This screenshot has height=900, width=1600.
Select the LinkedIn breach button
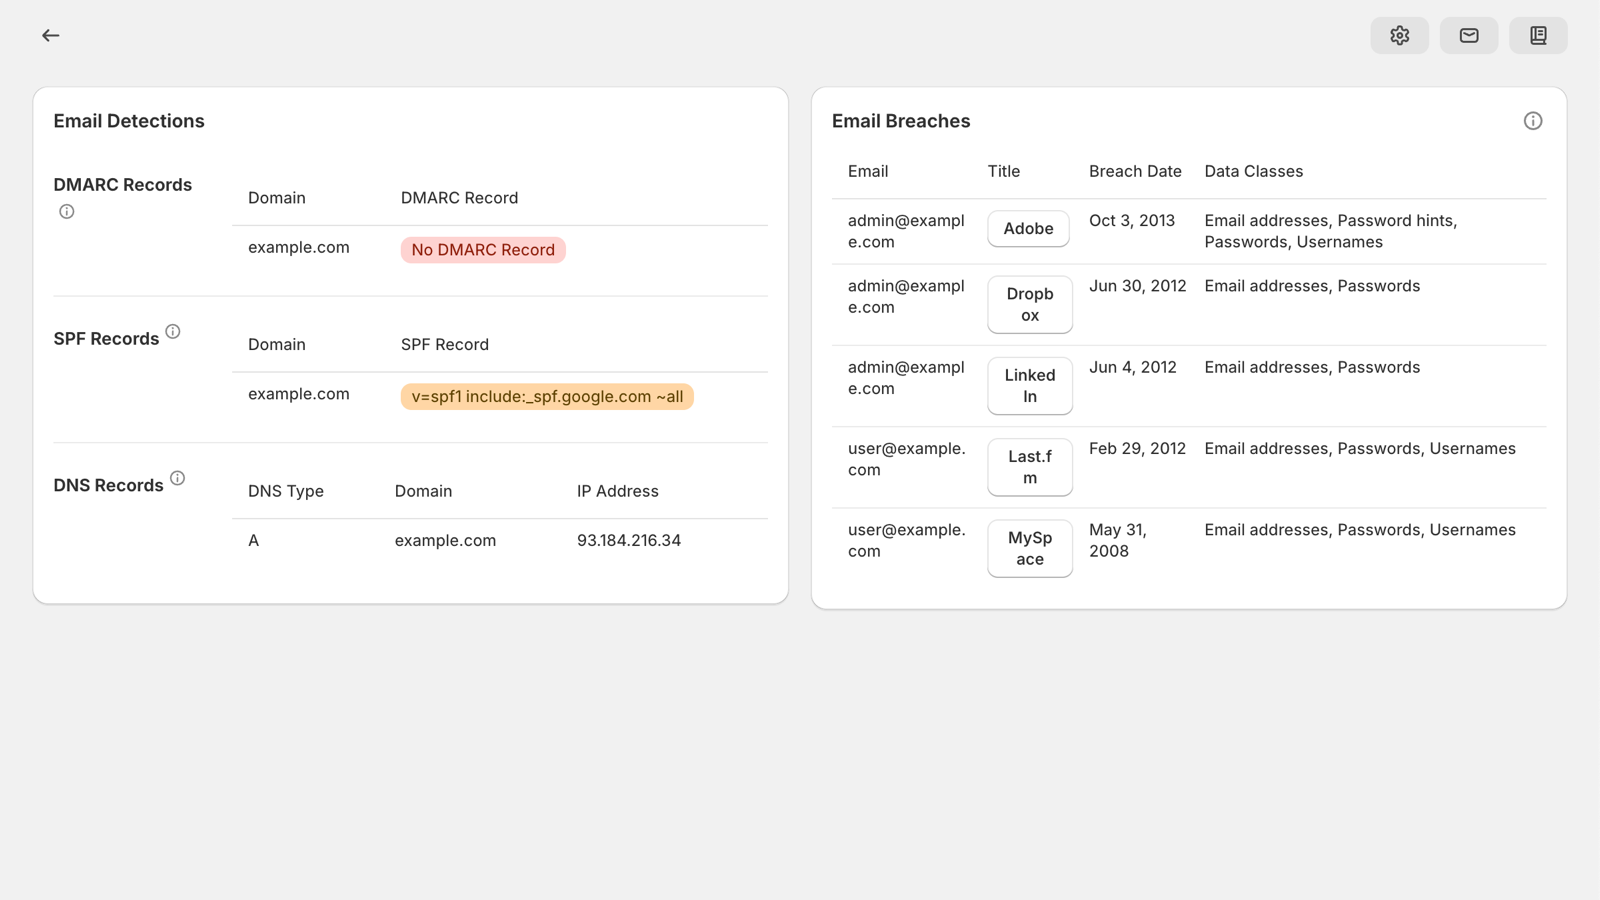coord(1029,386)
